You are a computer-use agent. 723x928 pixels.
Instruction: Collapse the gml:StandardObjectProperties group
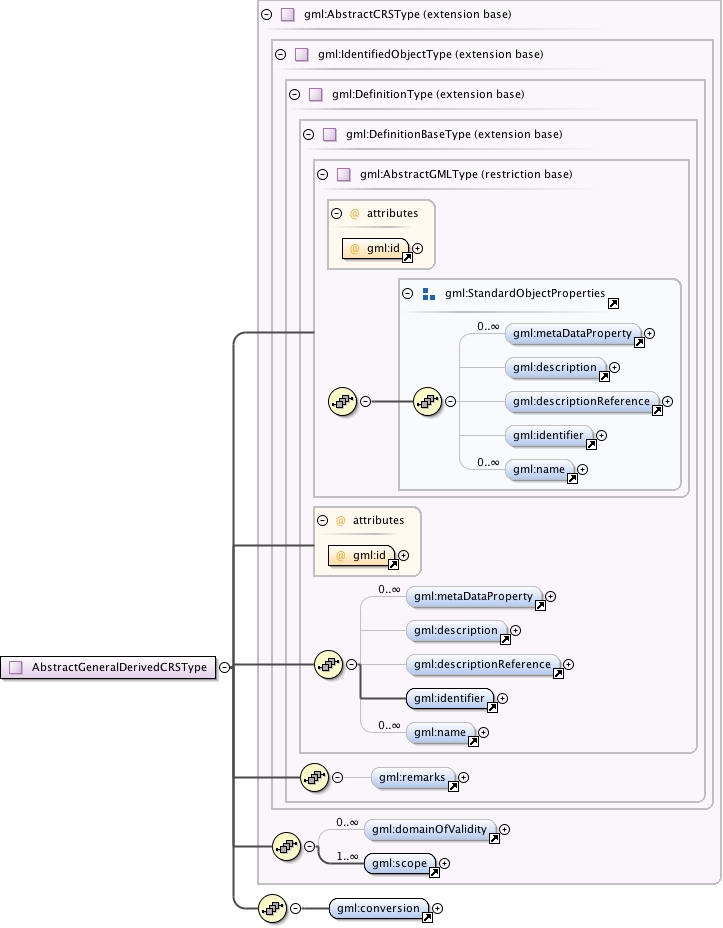click(x=408, y=293)
